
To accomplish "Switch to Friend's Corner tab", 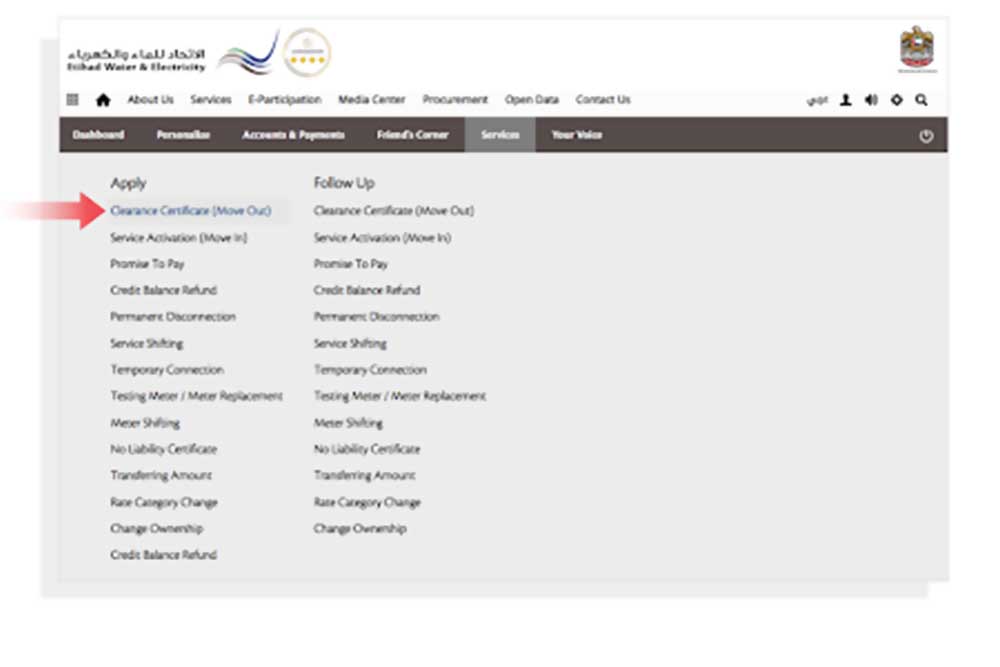I will tap(413, 135).
